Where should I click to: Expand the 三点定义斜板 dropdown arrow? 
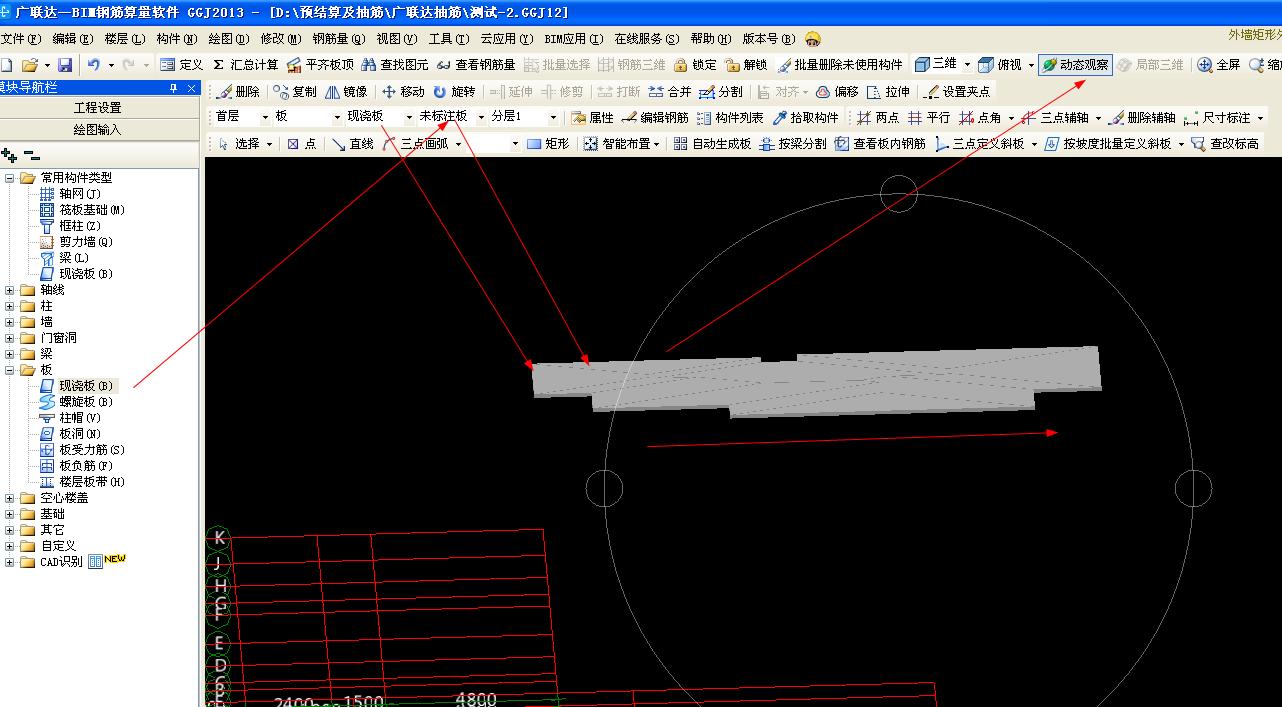click(1034, 144)
